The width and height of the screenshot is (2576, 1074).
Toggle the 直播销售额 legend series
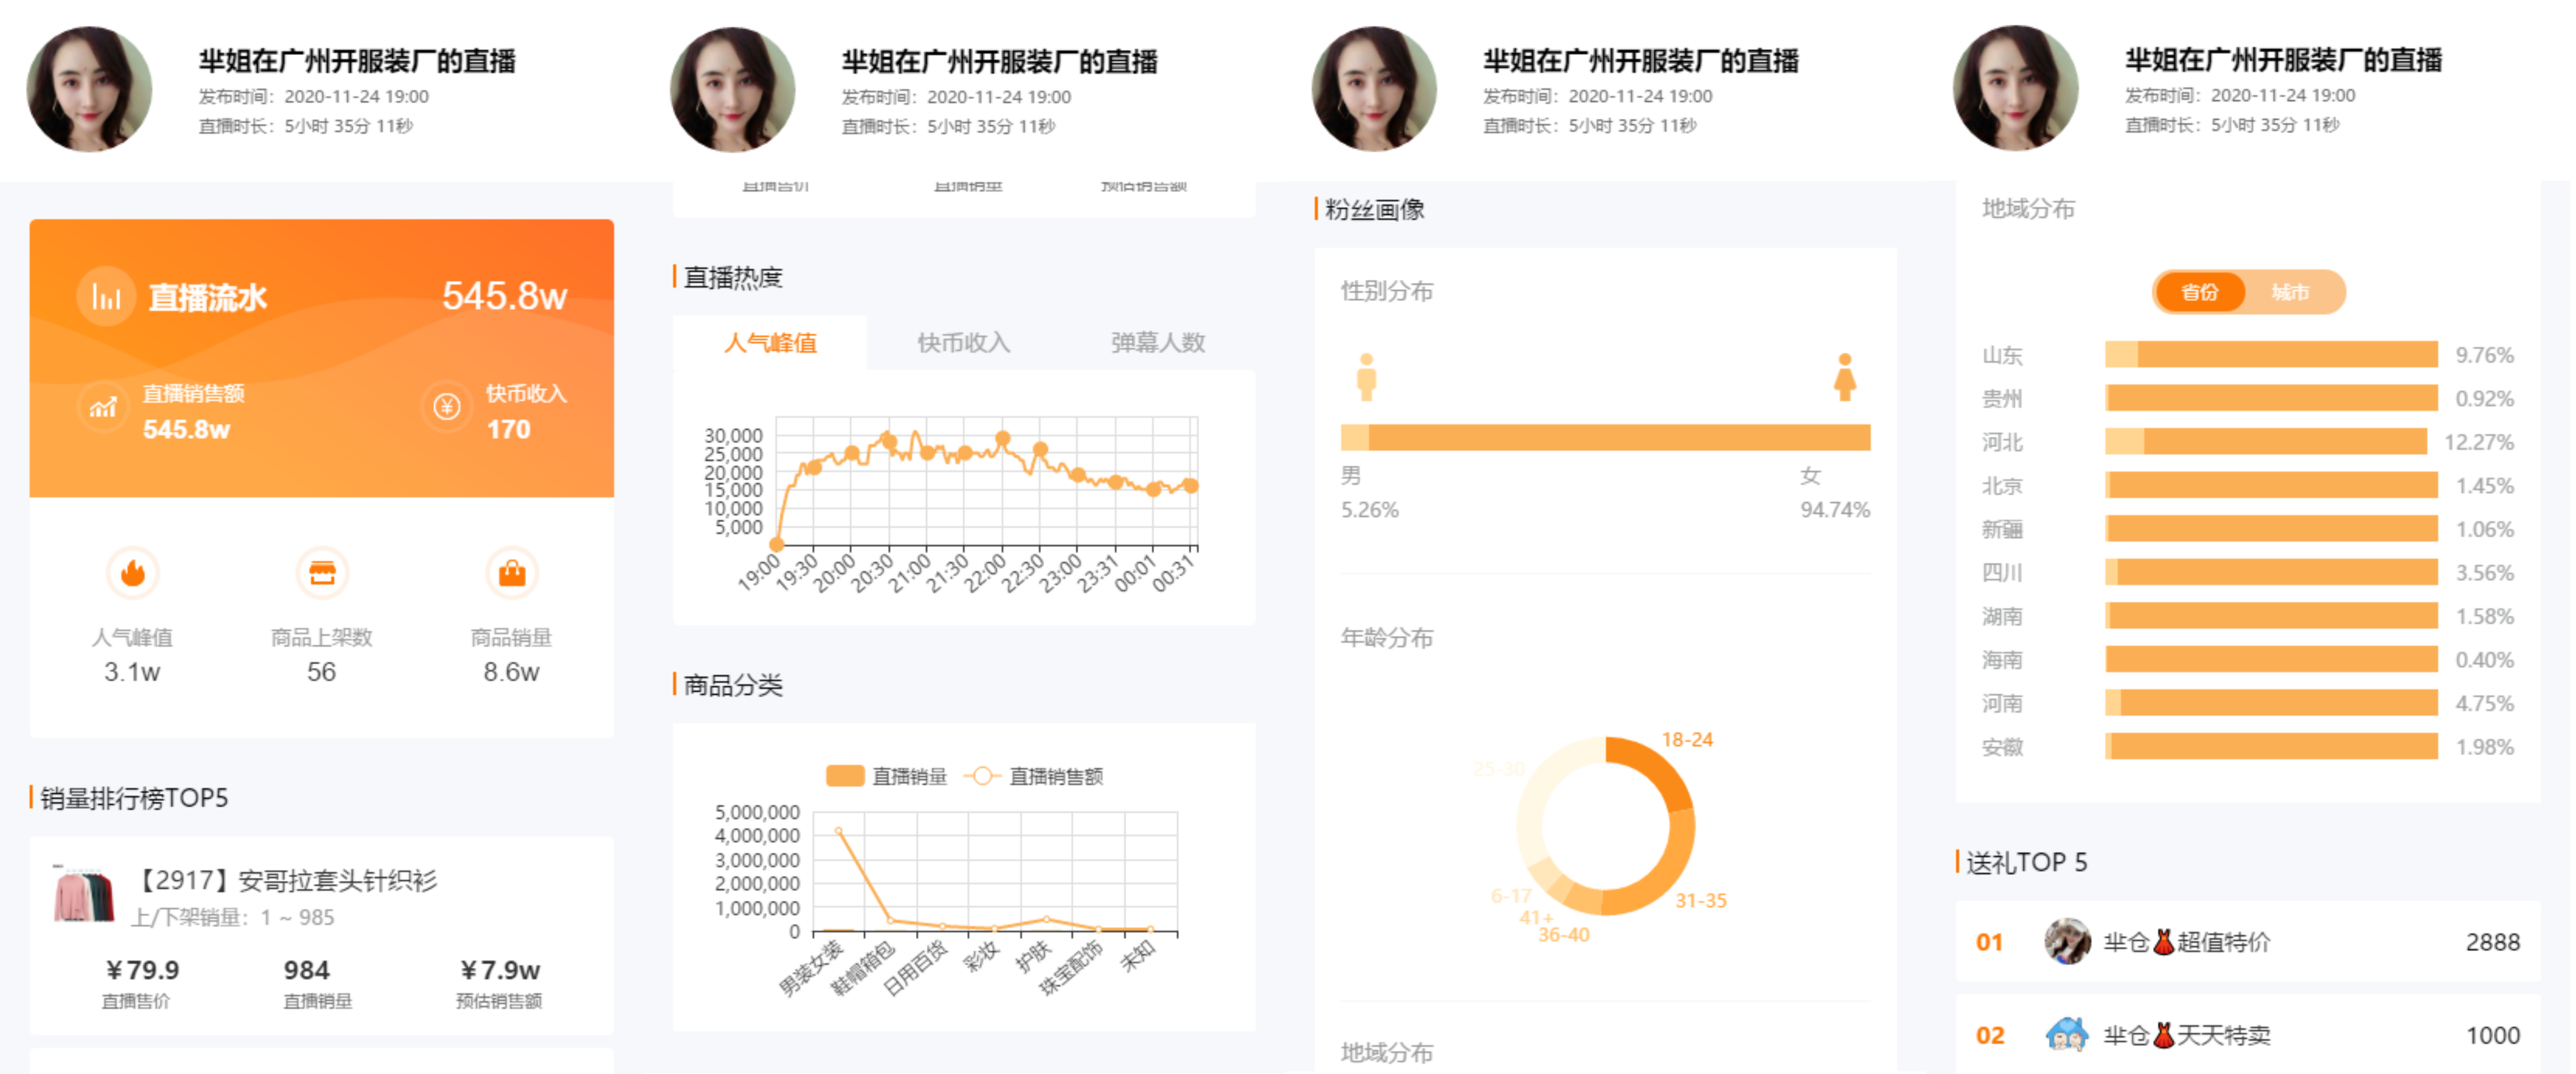pyautogui.click(x=1034, y=776)
